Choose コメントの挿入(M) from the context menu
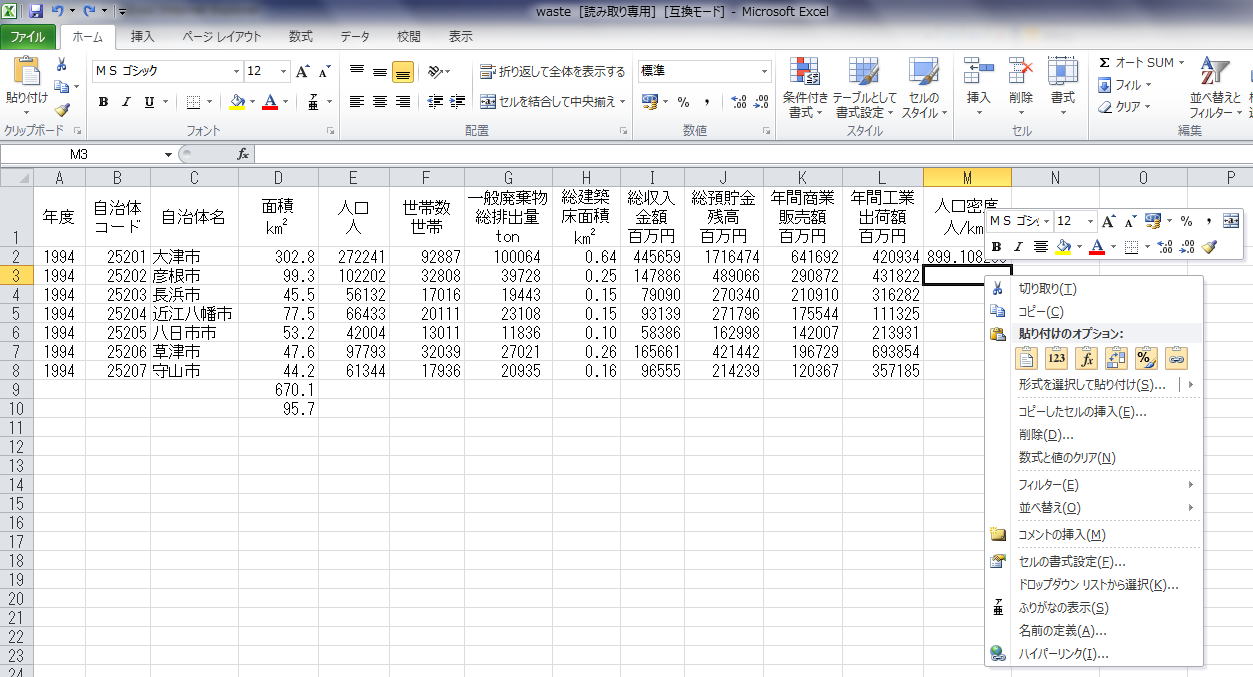Image resolution: width=1253 pixels, height=677 pixels. 1094,535
